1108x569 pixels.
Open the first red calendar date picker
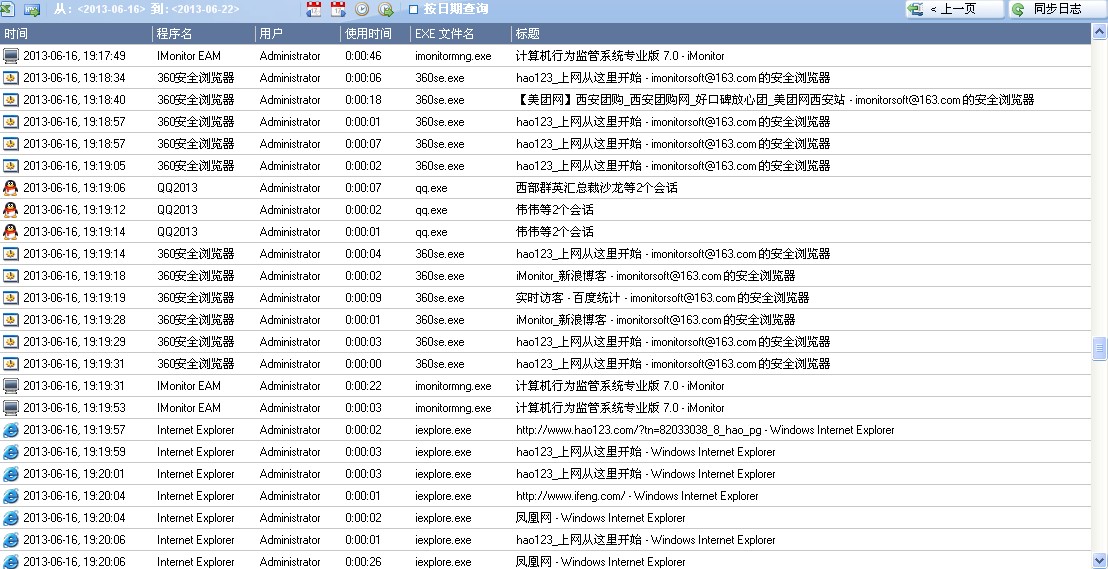pos(314,9)
